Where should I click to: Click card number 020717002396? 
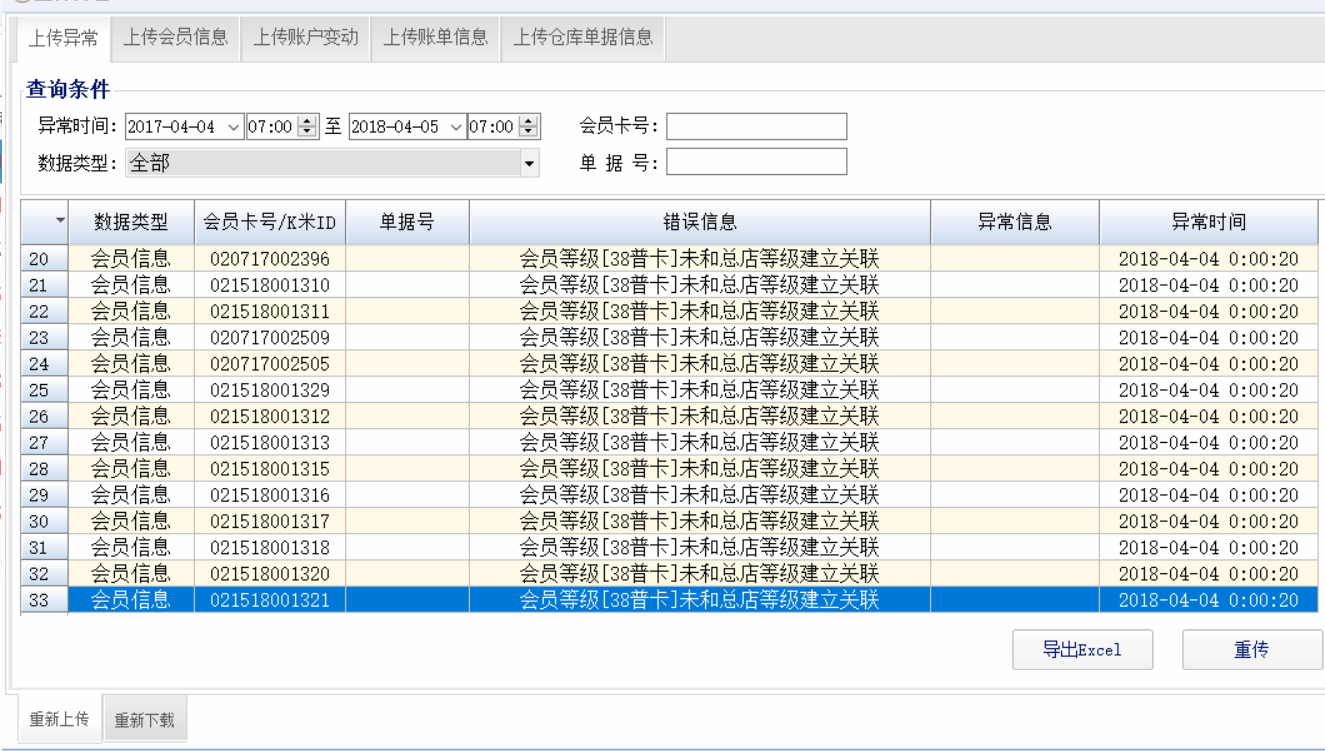tap(270, 259)
